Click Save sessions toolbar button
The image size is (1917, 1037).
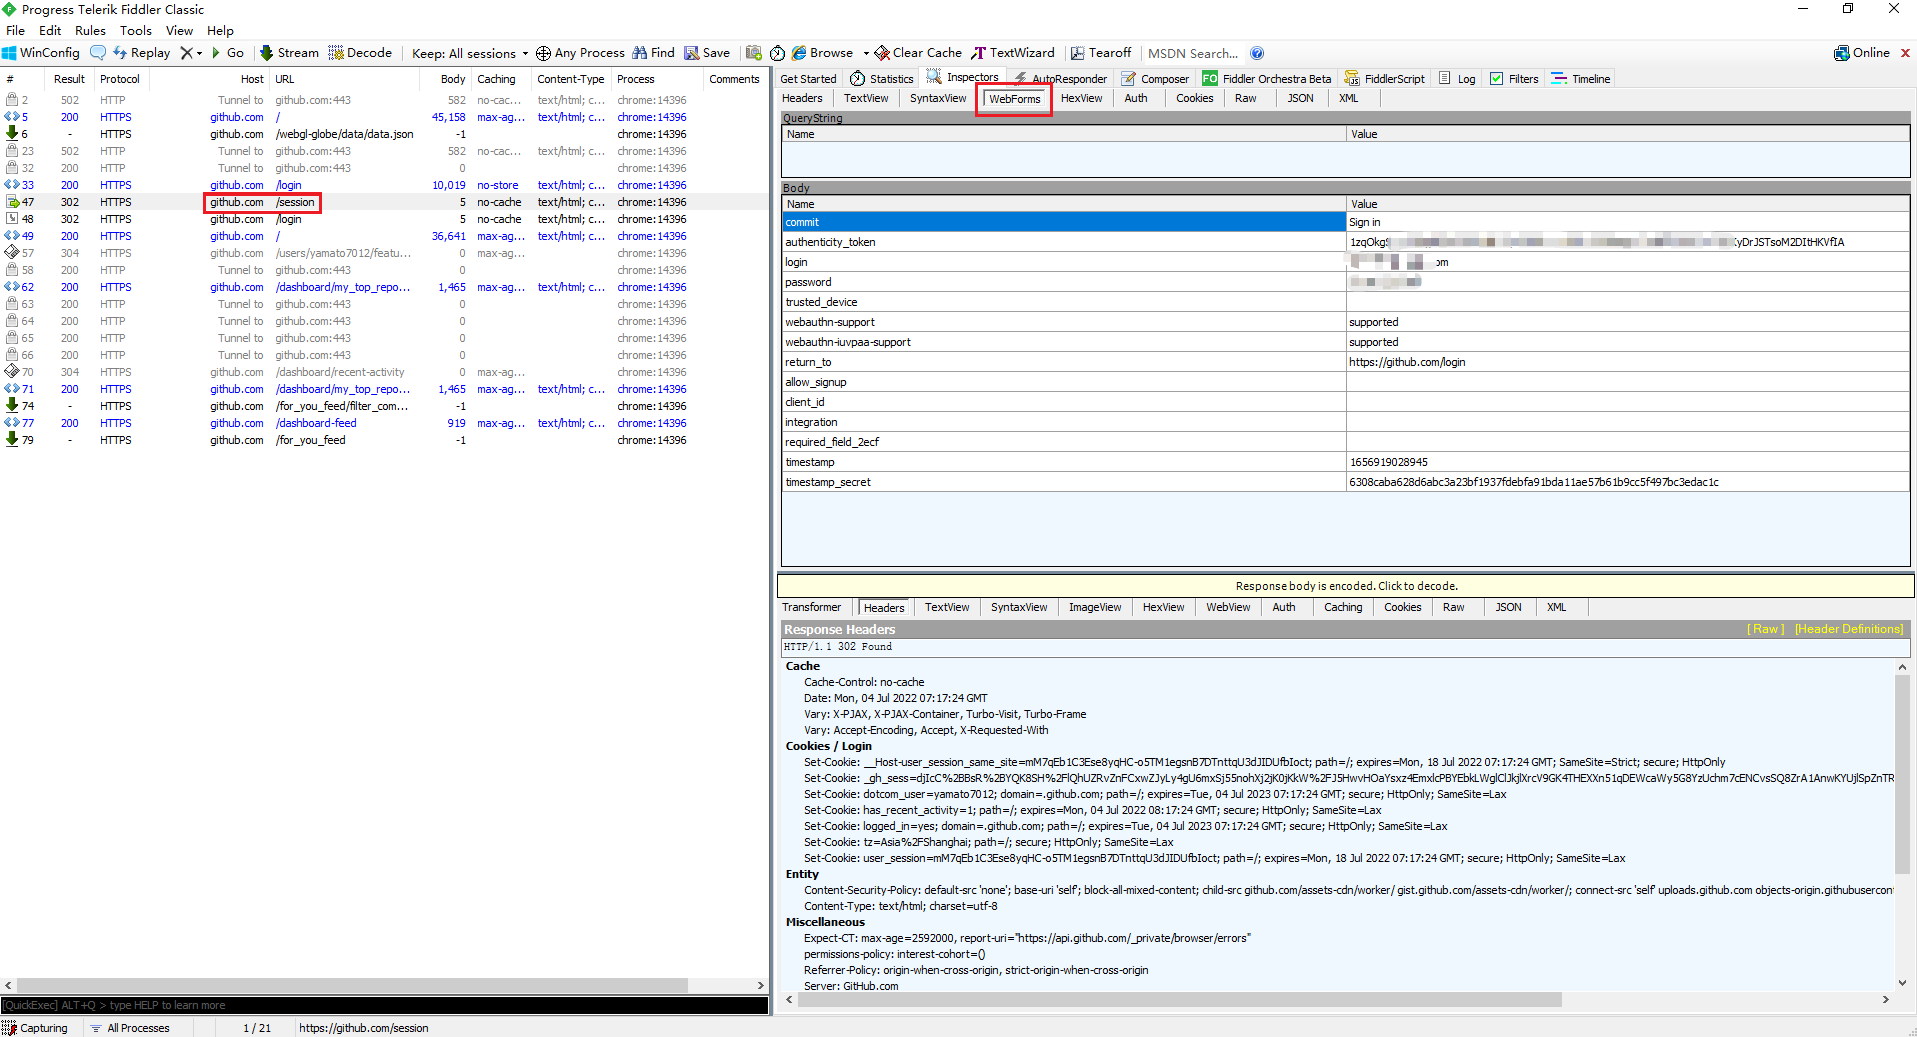click(x=707, y=53)
